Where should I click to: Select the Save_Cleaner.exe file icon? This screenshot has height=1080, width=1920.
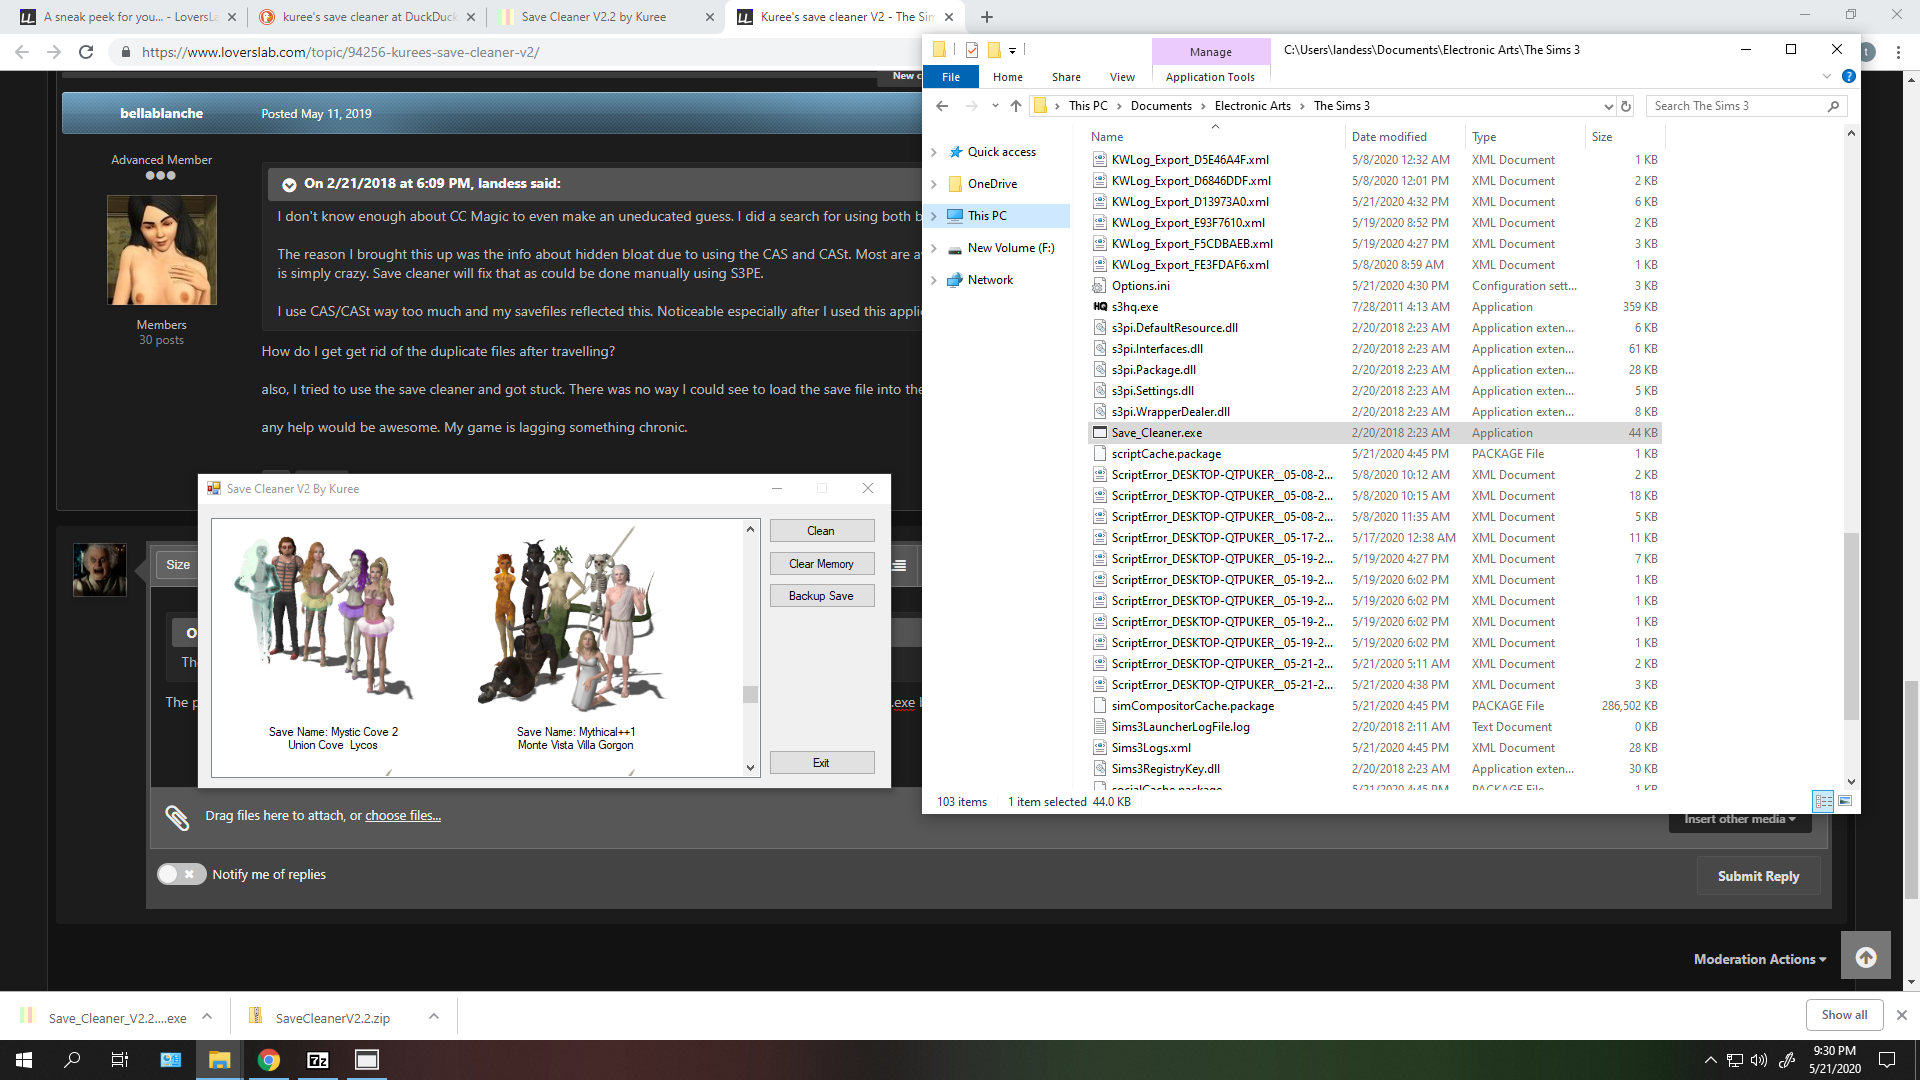click(x=1100, y=433)
